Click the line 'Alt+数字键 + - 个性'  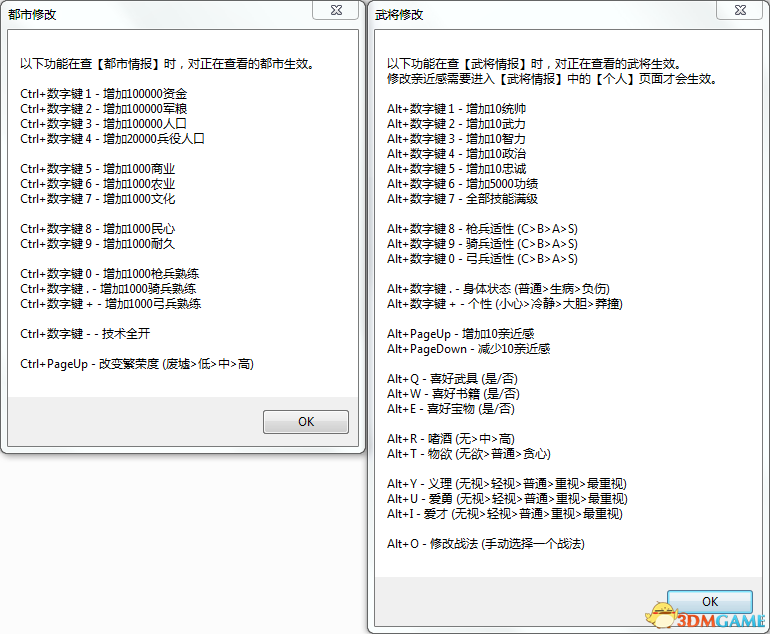tap(505, 304)
